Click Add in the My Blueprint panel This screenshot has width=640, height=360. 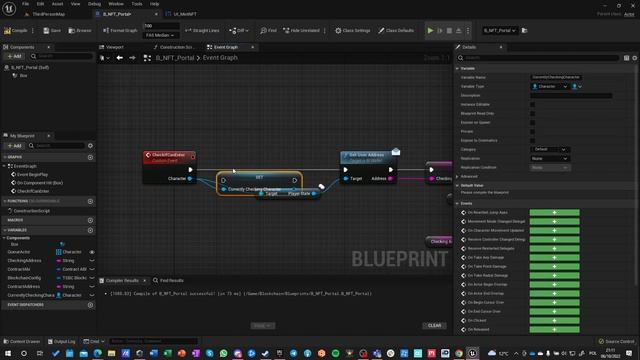click(14, 146)
